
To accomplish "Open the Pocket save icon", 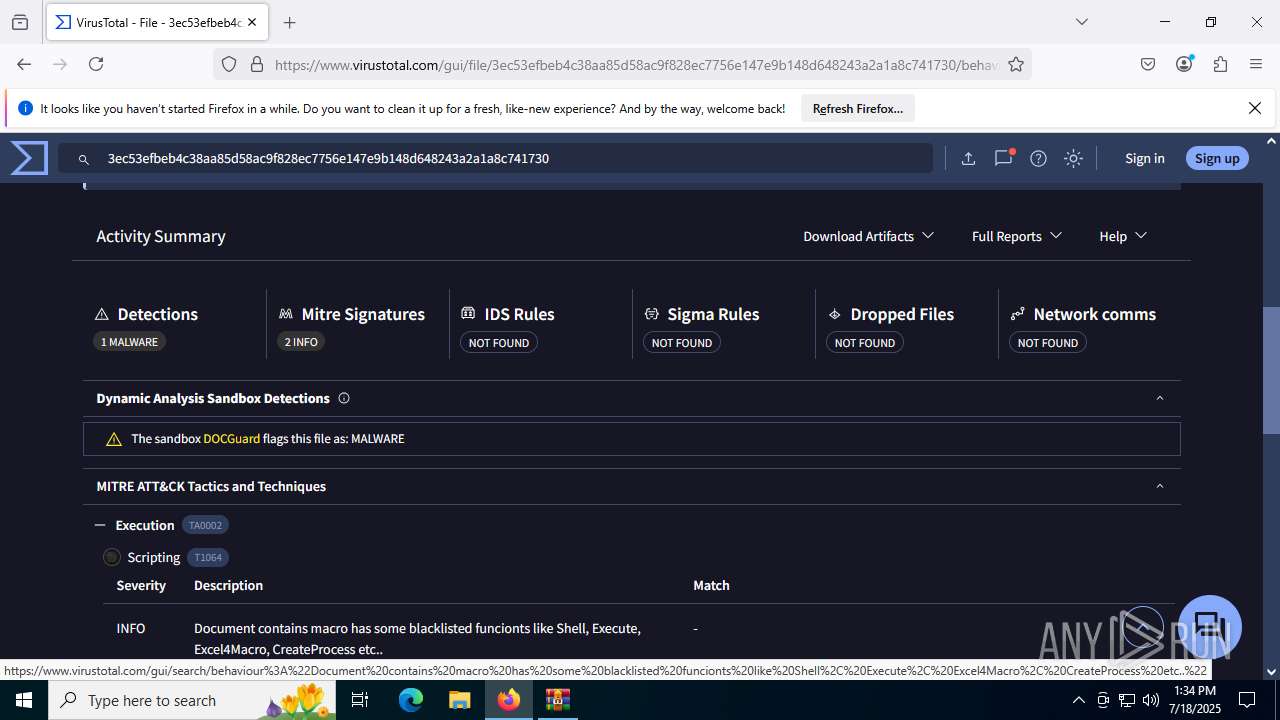I will point(1148,64).
